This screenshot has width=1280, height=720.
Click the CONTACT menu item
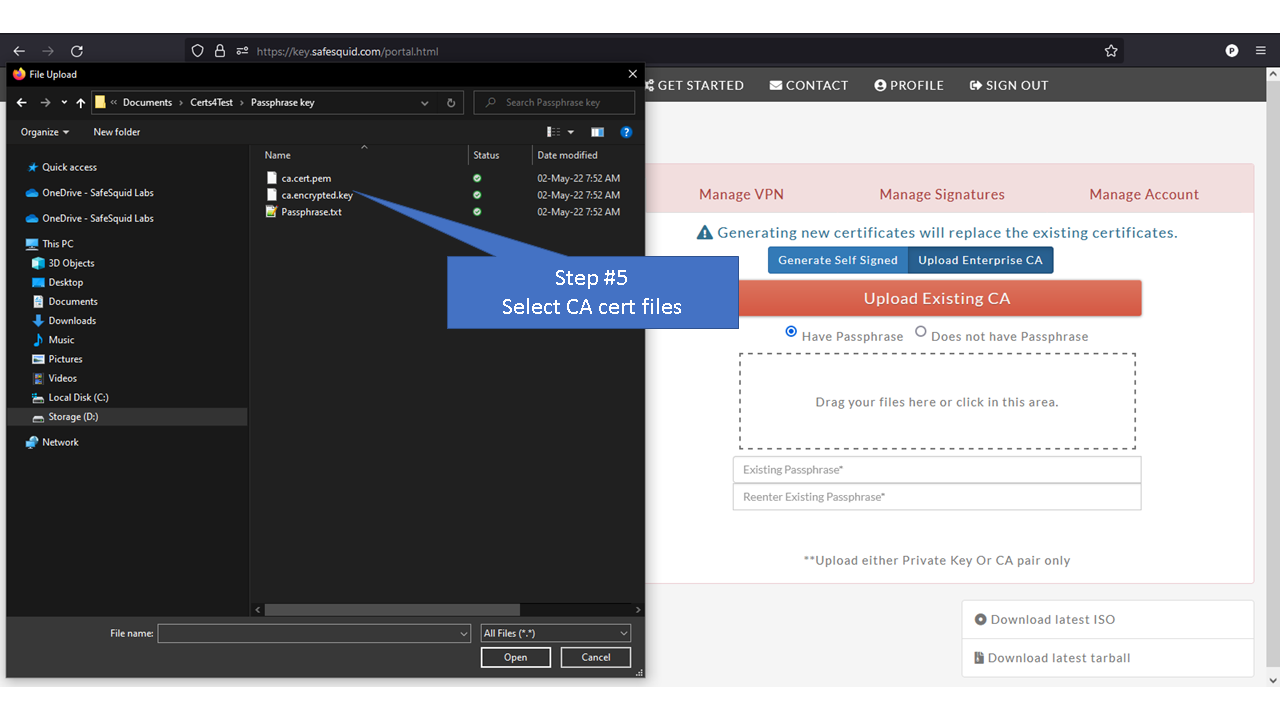(808, 85)
